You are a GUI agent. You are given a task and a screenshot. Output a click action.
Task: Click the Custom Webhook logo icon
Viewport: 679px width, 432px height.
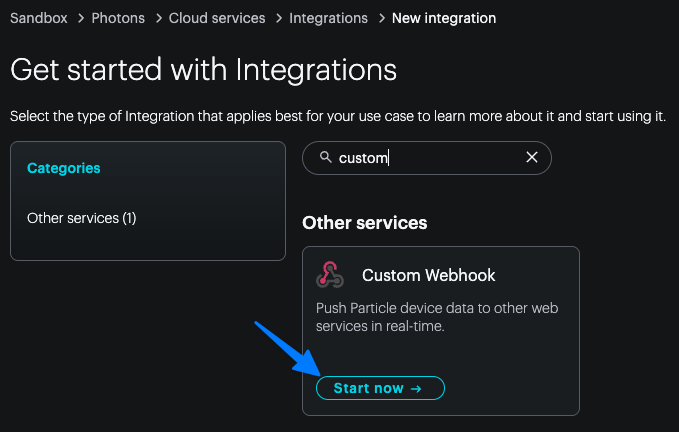click(x=330, y=274)
